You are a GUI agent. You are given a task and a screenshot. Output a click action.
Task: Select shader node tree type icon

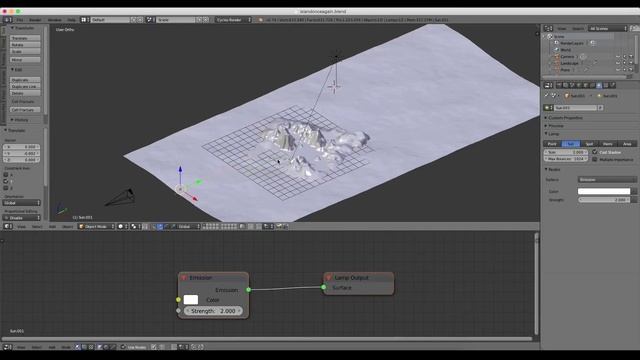click(77, 347)
